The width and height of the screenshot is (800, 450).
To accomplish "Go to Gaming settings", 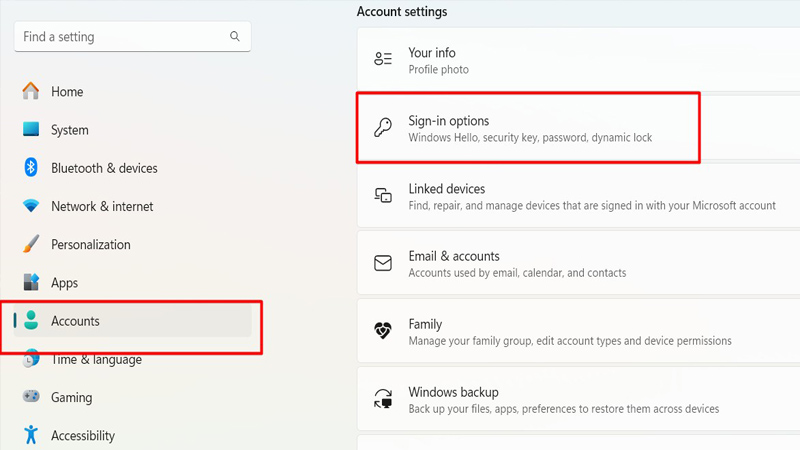I will click(x=133, y=397).
